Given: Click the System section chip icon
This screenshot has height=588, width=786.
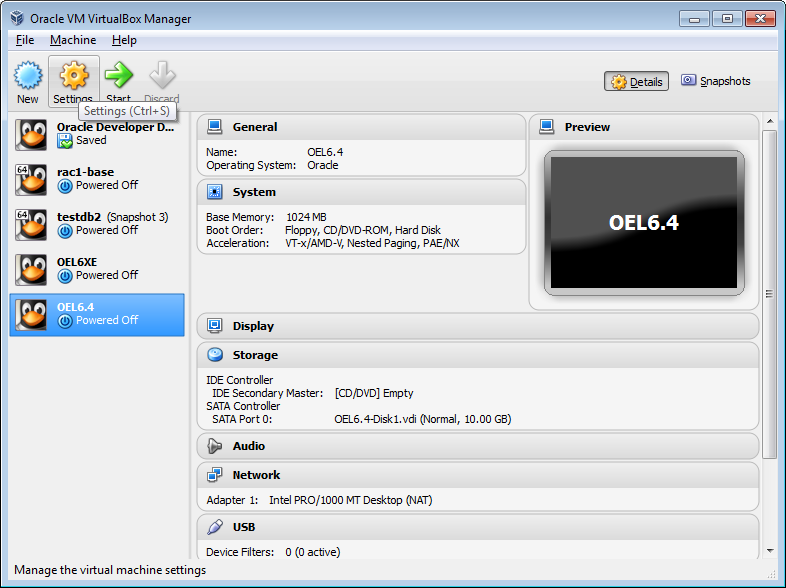Looking at the screenshot, I should pyautogui.click(x=215, y=192).
